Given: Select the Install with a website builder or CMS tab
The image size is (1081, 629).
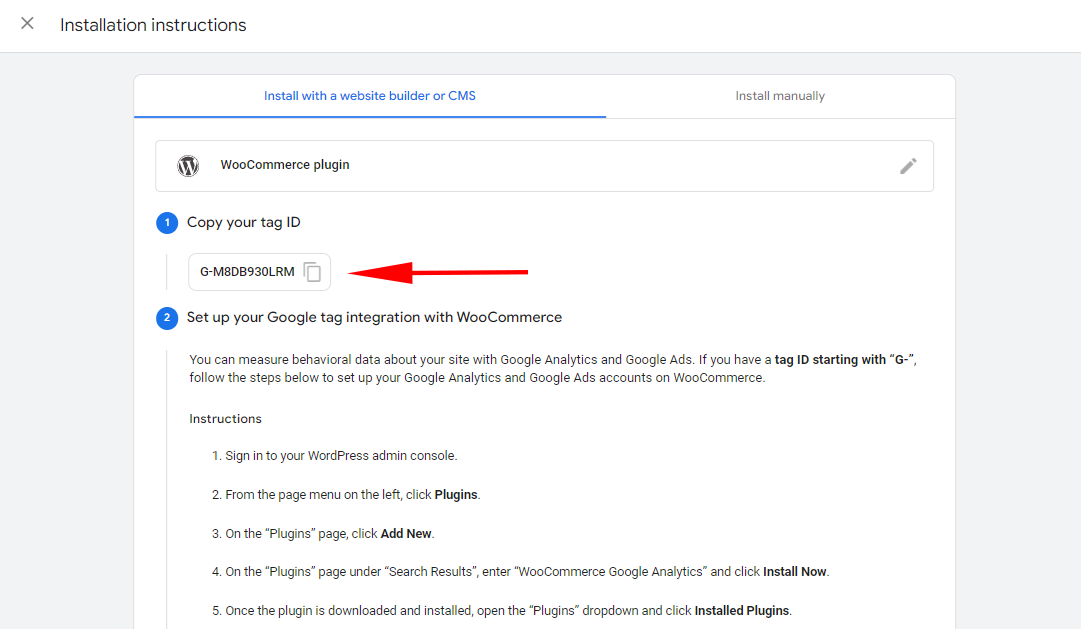Looking at the screenshot, I should pos(370,95).
